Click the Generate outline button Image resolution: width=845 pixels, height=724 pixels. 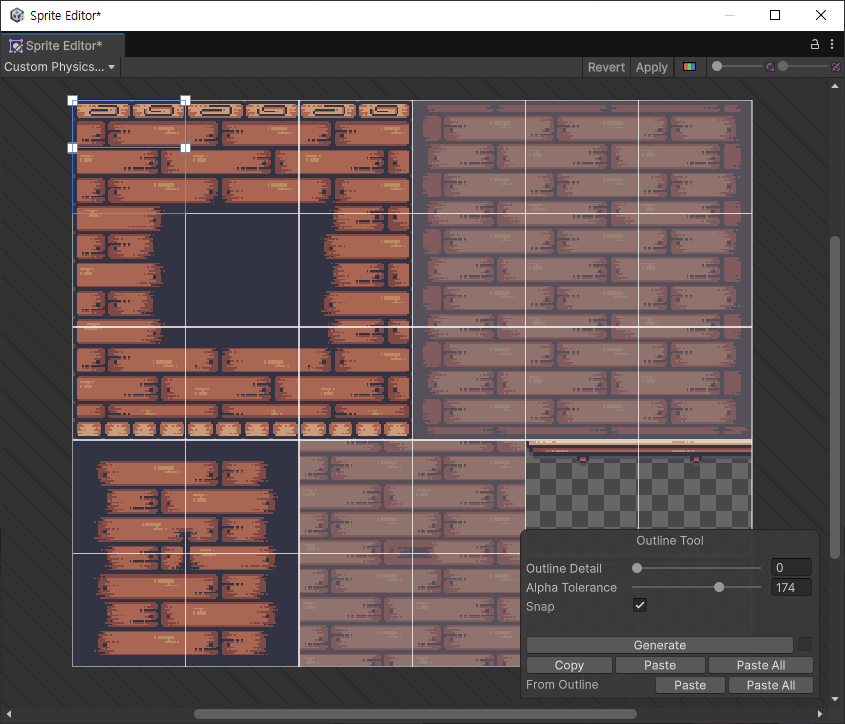660,645
